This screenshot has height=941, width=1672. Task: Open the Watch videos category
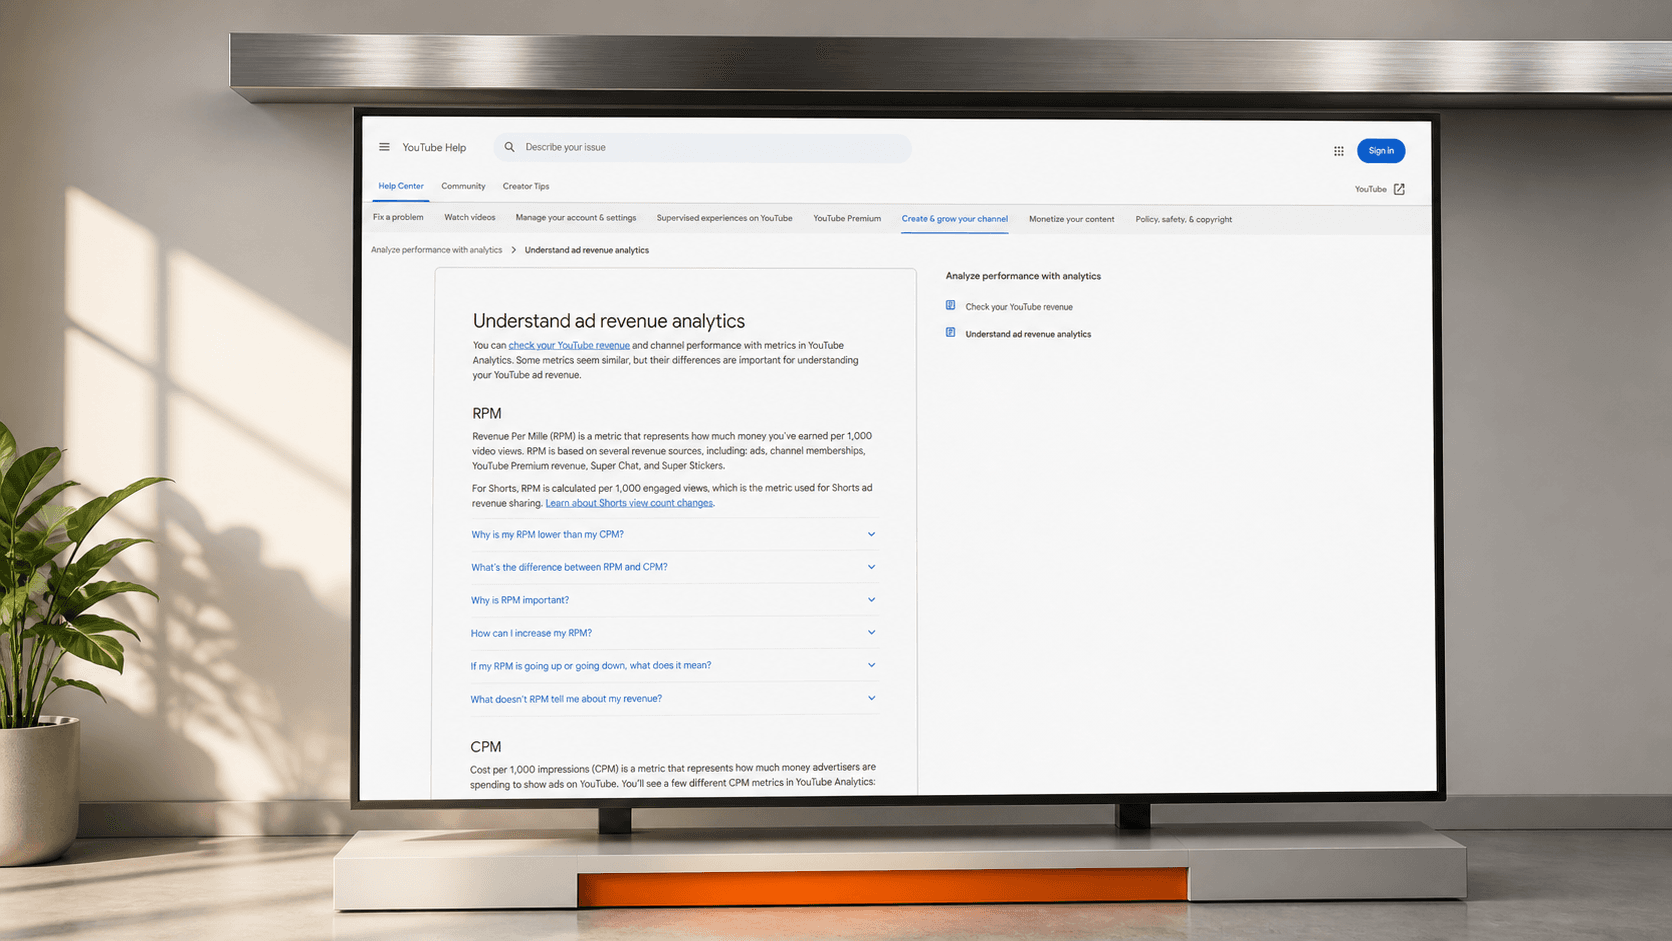tap(470, 217)
